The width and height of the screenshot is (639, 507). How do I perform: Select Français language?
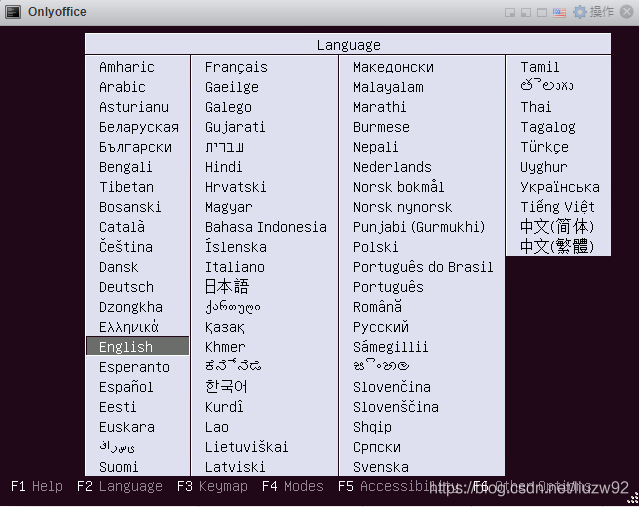click(x=236, y=67)
